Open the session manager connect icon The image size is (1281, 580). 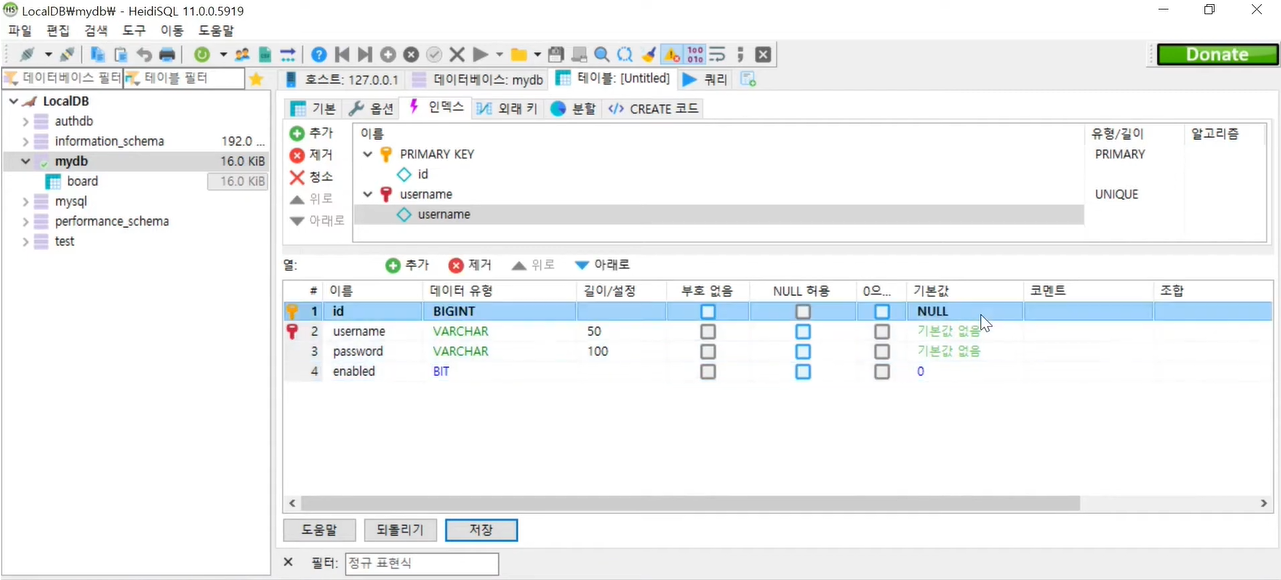pyautogui.click(x=27, y=54)
